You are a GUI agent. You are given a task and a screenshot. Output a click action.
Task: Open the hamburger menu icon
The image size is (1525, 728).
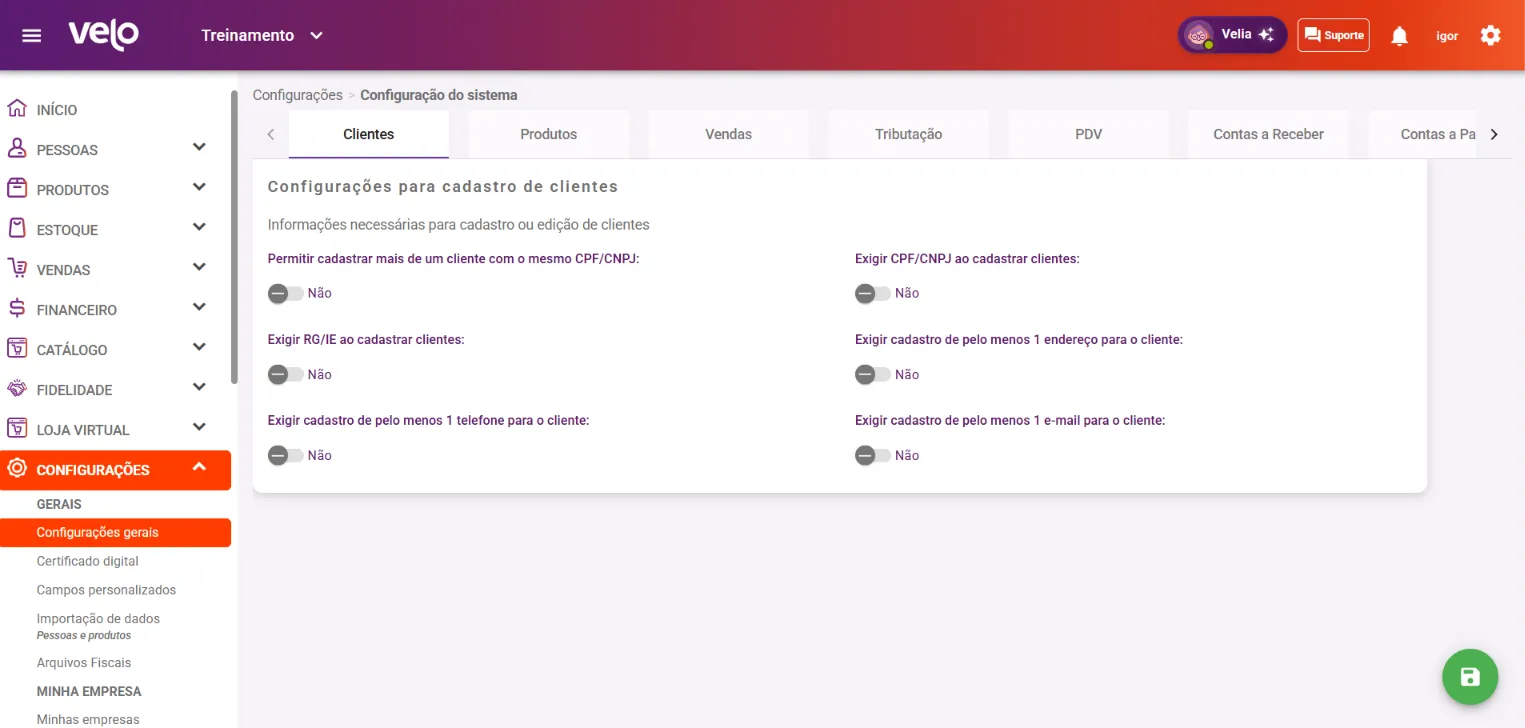pos(32,35)
